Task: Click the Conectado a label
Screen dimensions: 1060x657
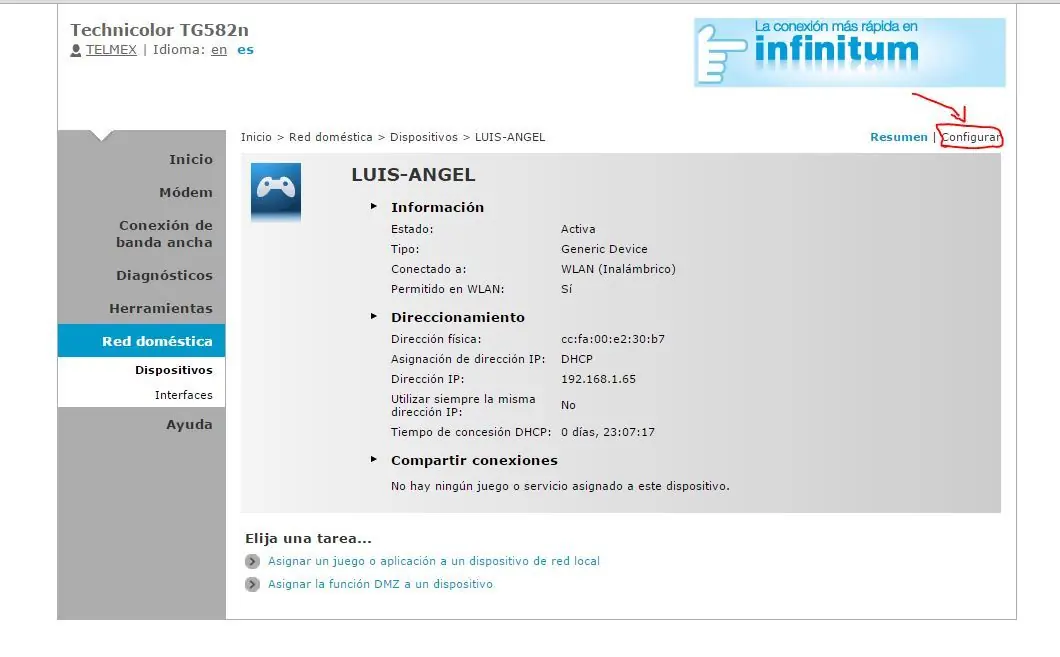Action: pos(429,269)
